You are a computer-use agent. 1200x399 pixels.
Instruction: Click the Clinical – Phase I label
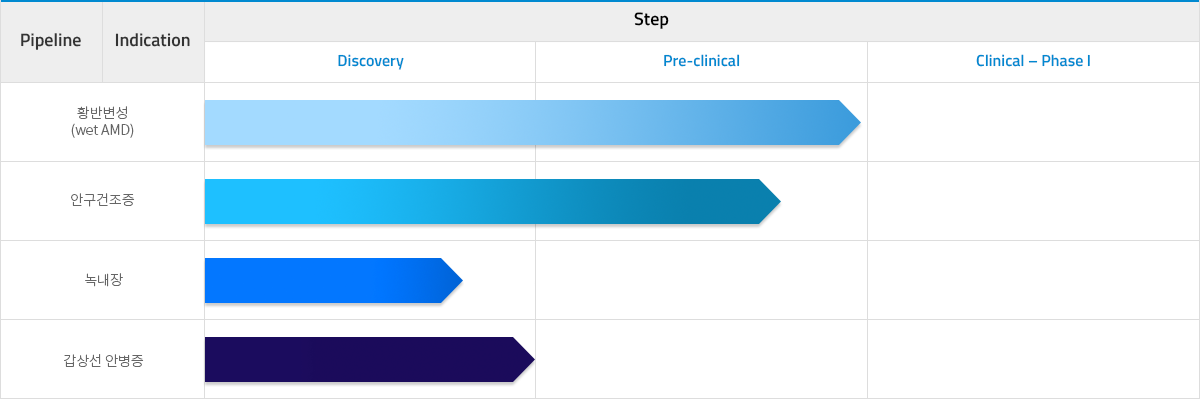coord(1033,61)
